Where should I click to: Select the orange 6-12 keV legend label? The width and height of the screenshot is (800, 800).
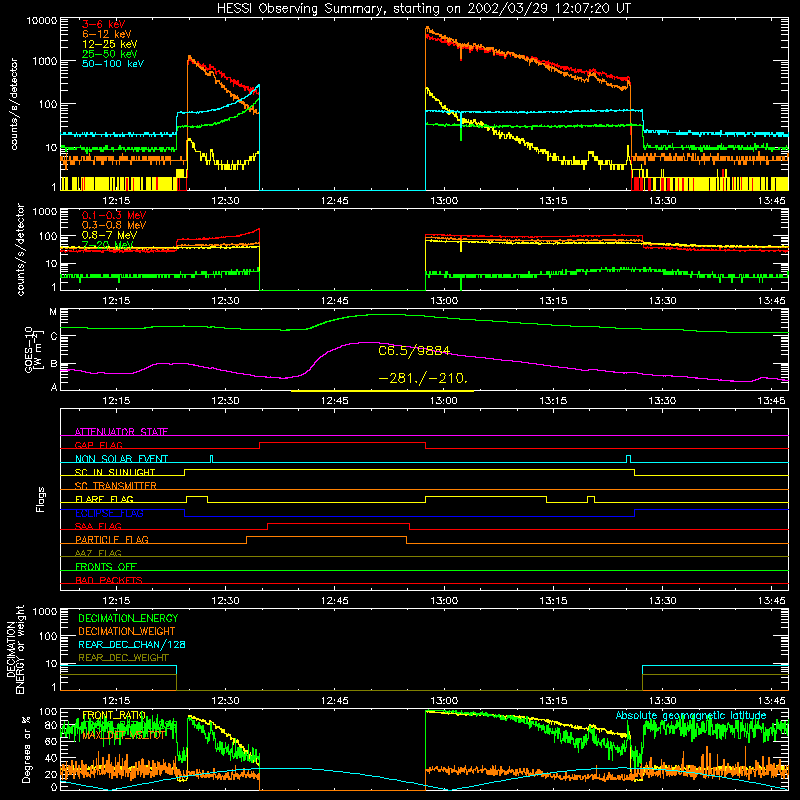(x=106, y=34)
